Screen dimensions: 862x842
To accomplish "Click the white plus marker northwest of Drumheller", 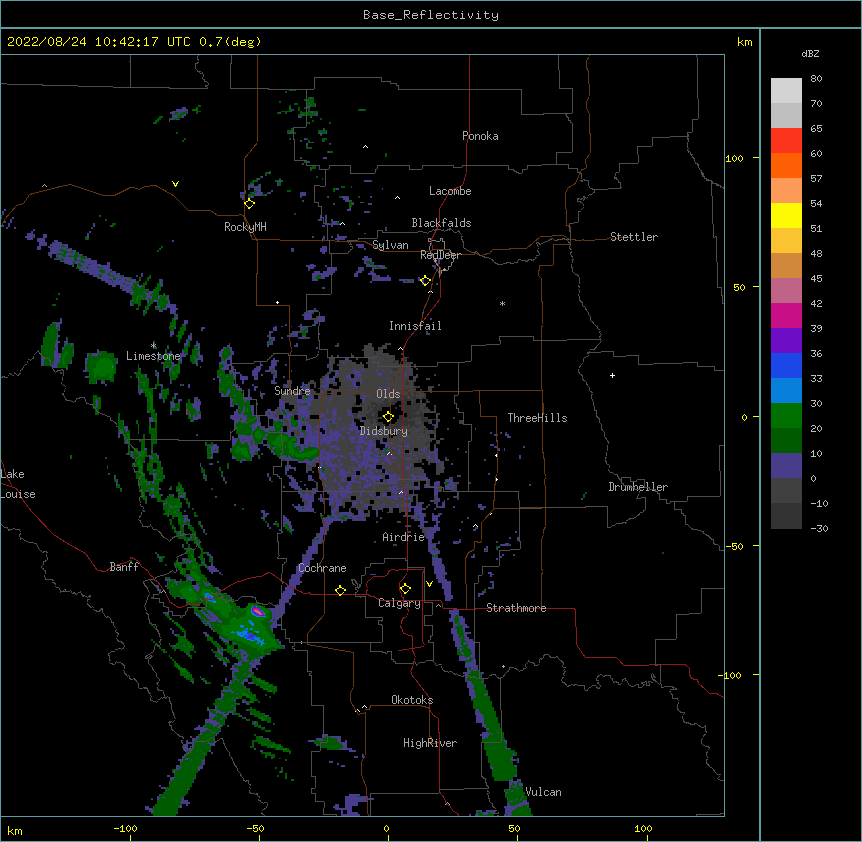I will 612,375.
